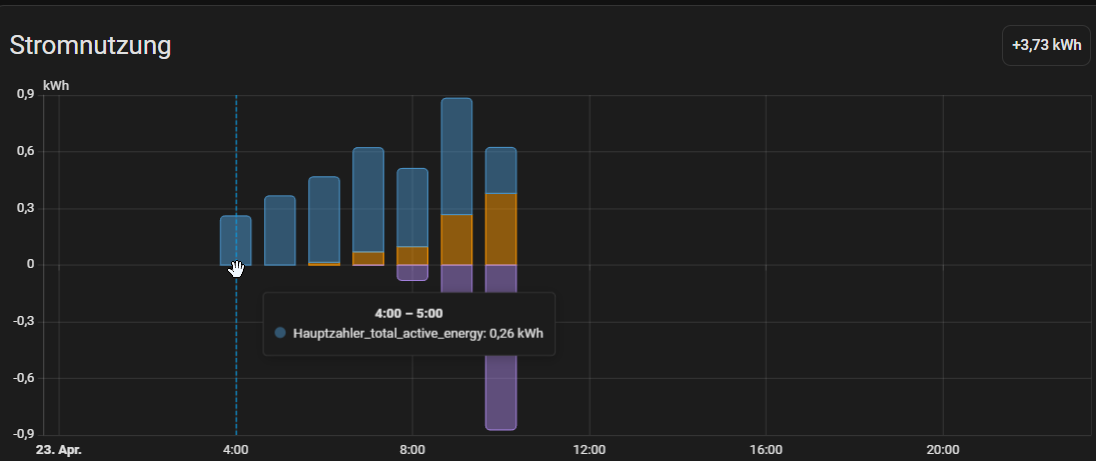Click the blue bar for 5:00
The image size is (1096, 461).
click(x=280, y=230)
